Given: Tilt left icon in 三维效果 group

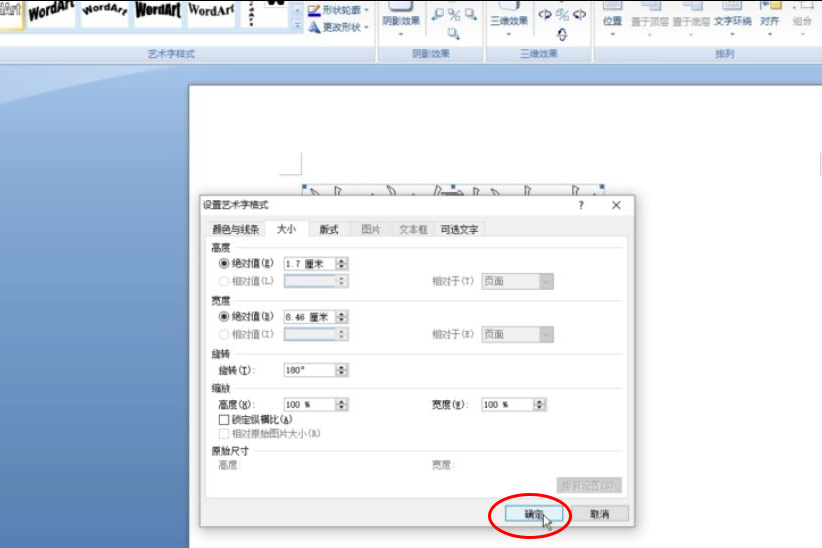Looking at the screenshot, I should [545, 15].
